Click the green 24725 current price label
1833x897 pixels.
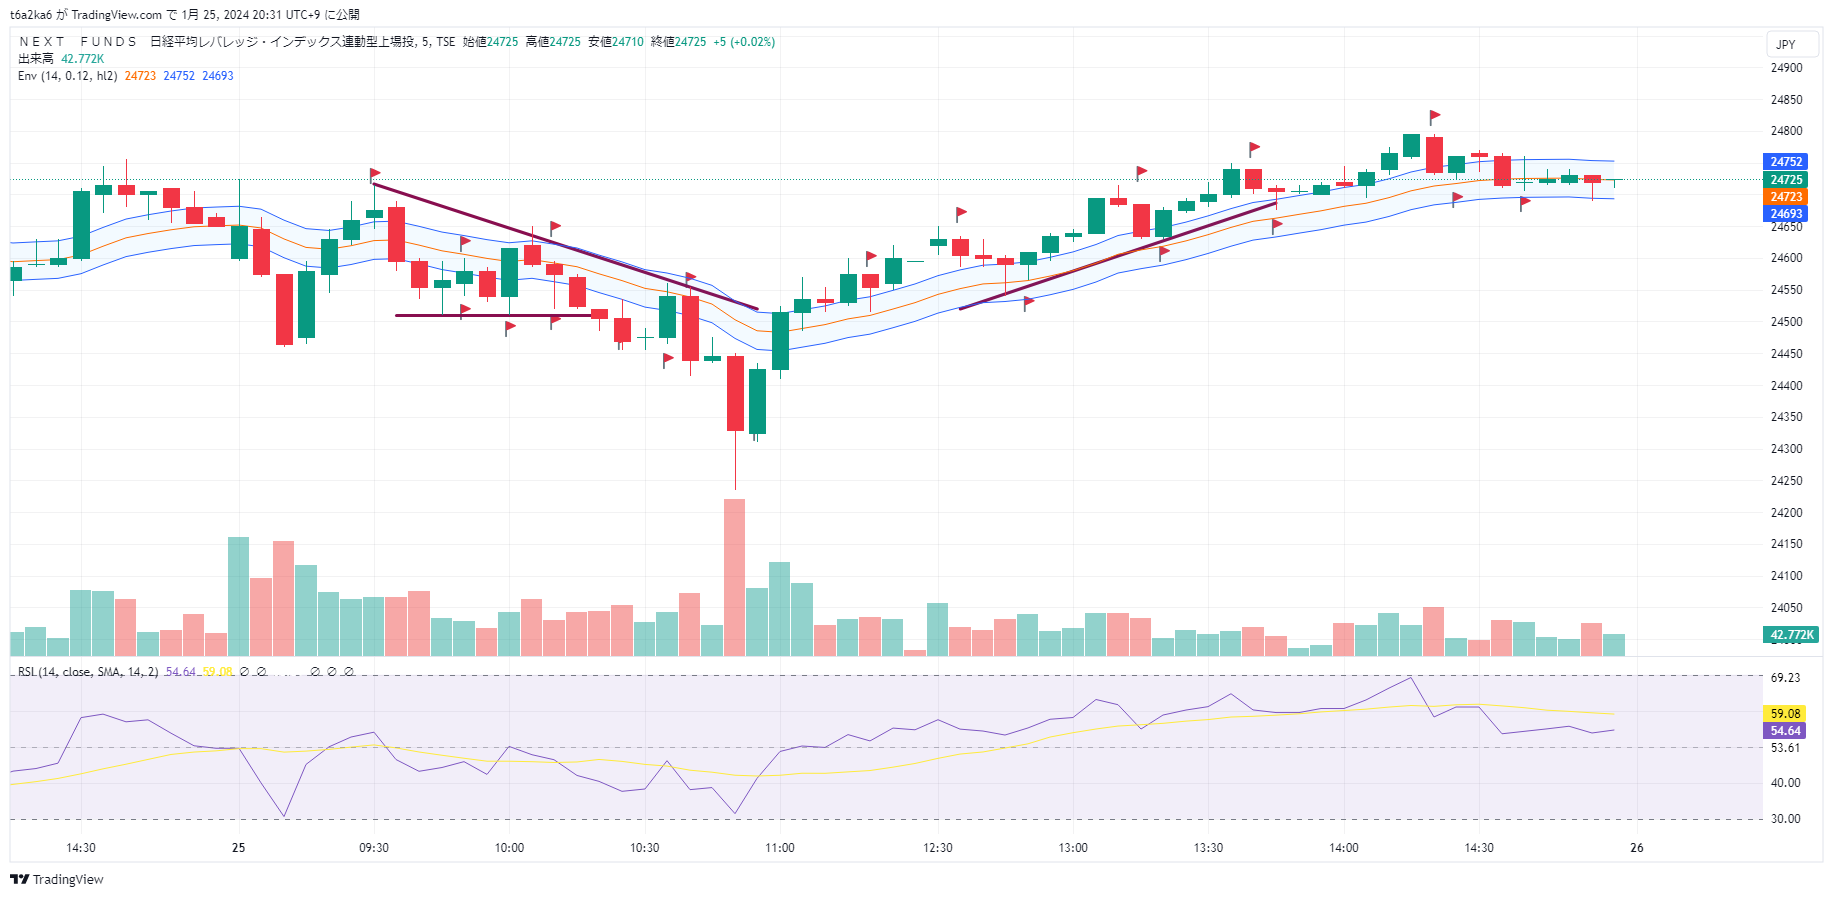[x=1785, y=180]
